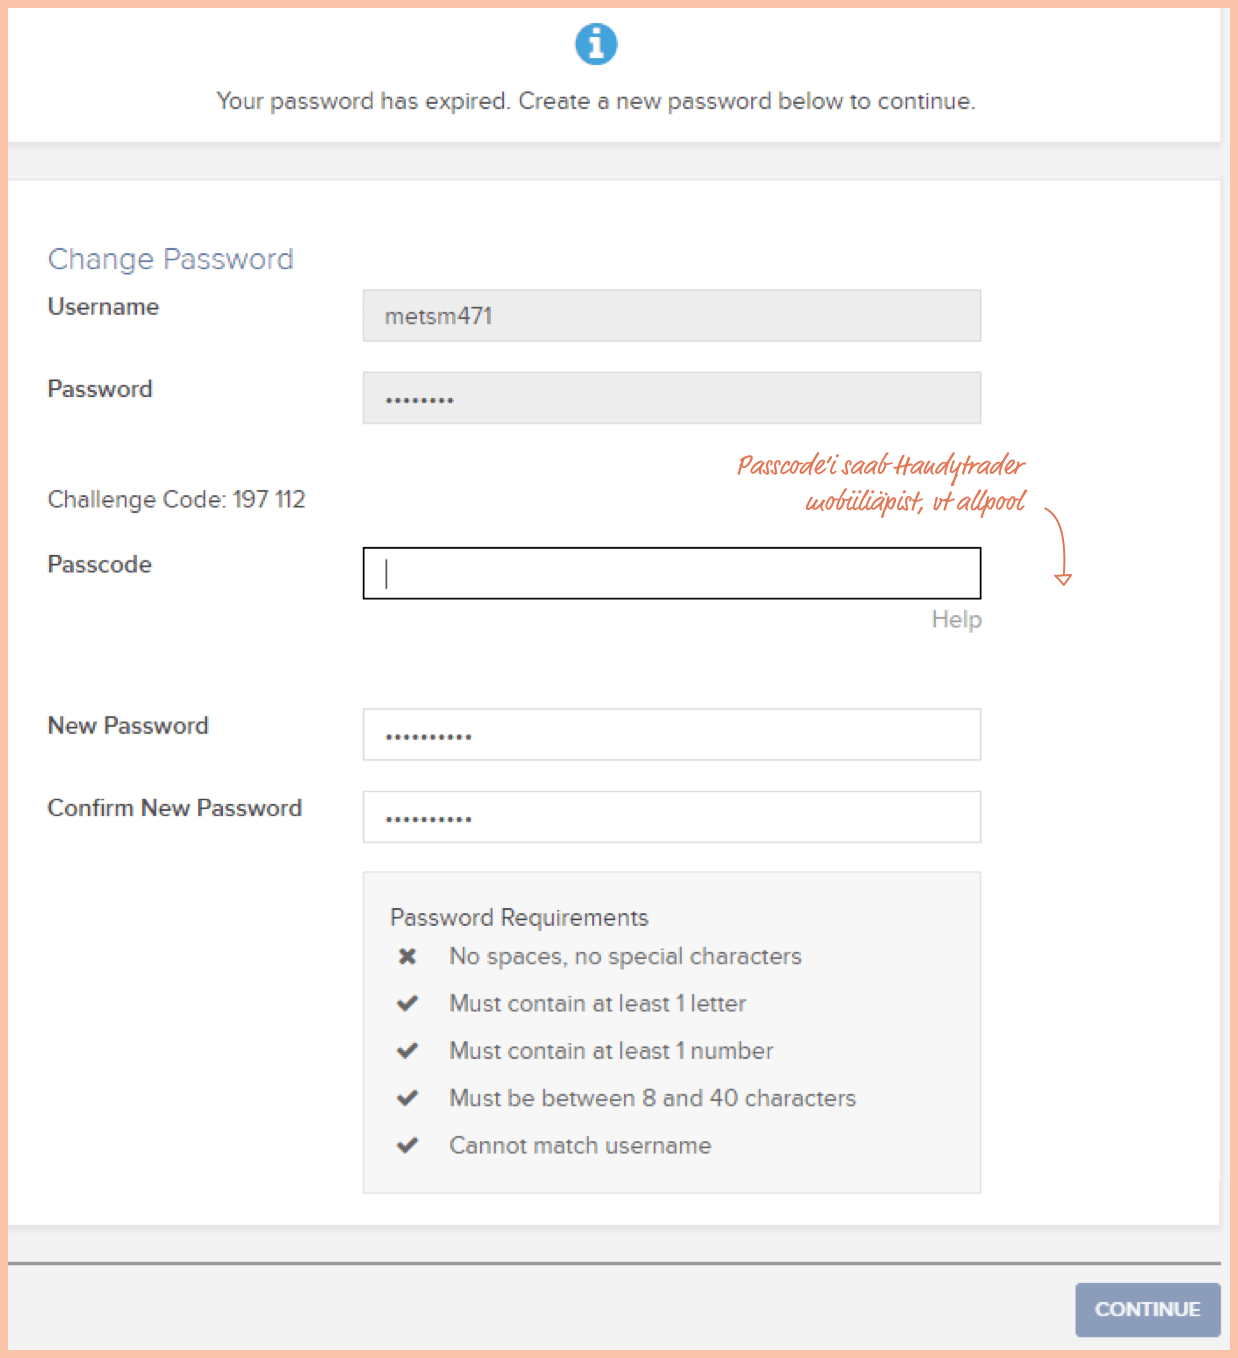
Task: Focus the Passcode input field
Action: click(x=672, y=573)
